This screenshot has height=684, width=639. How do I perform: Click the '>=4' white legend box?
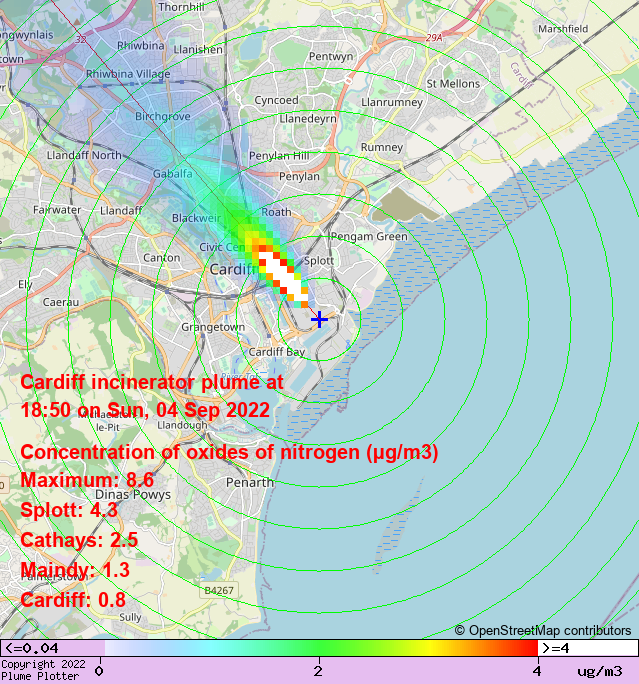click(x=588, y=648)
